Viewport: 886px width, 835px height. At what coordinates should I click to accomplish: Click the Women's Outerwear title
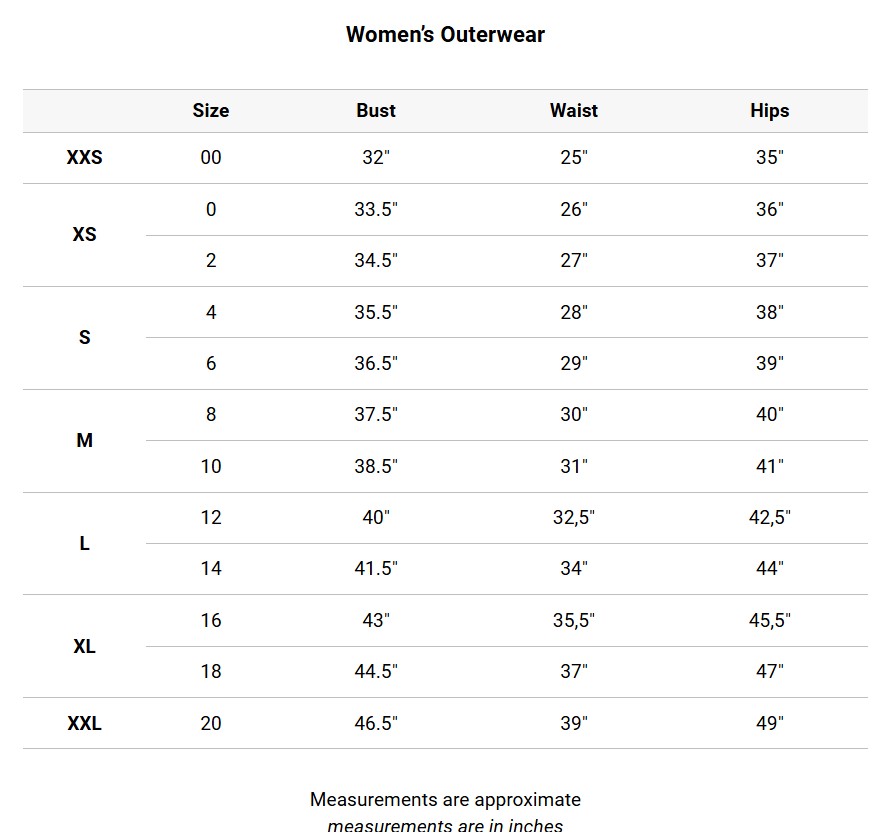tap(445, 35)
